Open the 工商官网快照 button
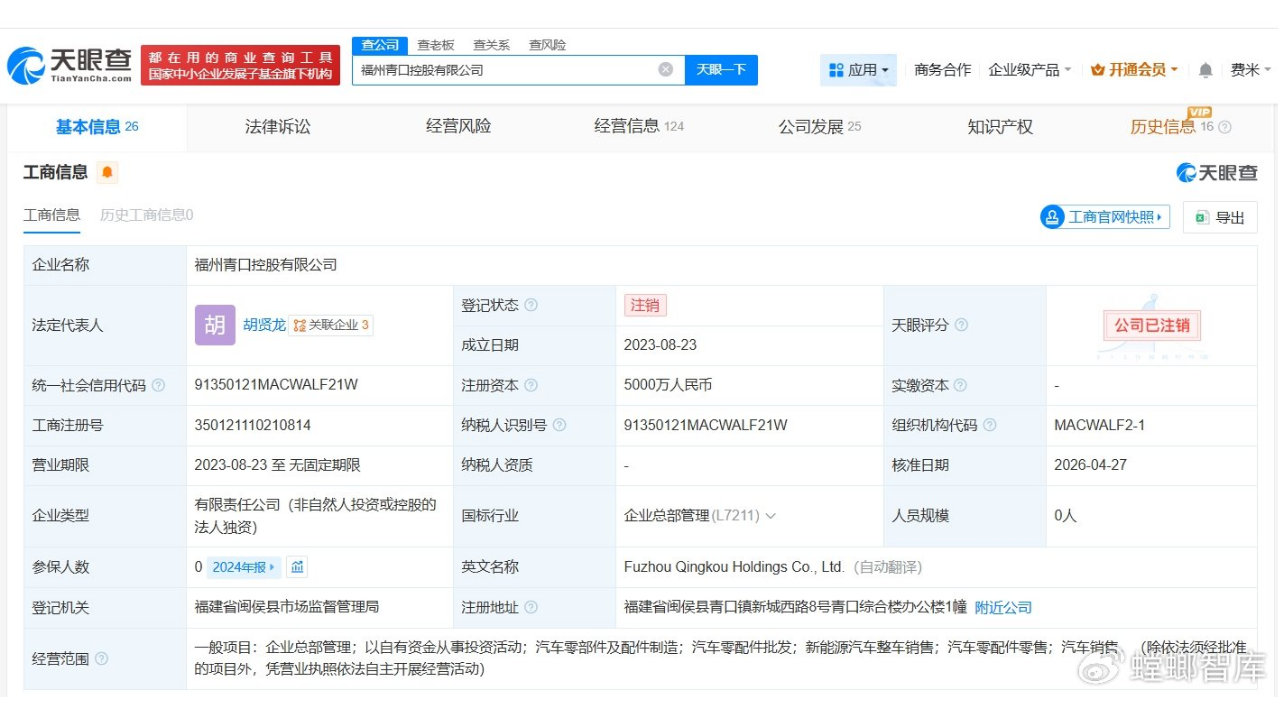Screen dimensions: 1280x719 [1105, 217]
